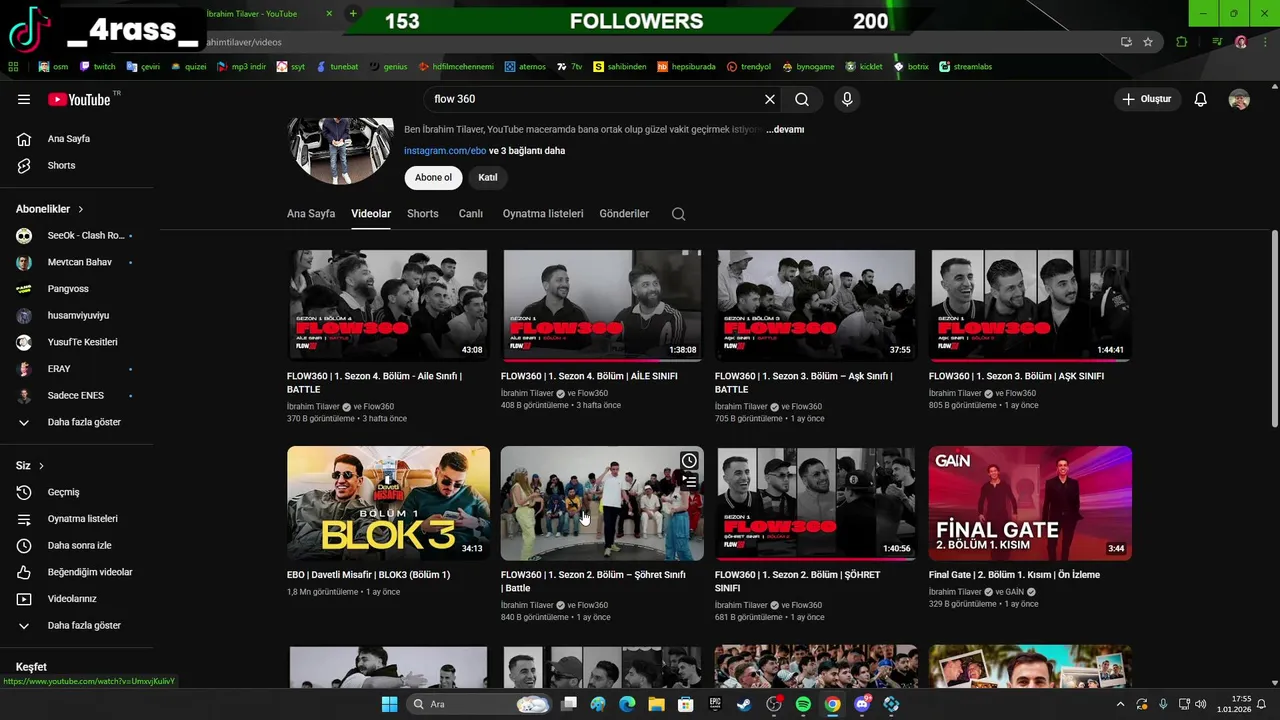Add the Şöhret Sınıfı Battle video to queue
The image size is (1280, 720).
(x=689, y=481)
